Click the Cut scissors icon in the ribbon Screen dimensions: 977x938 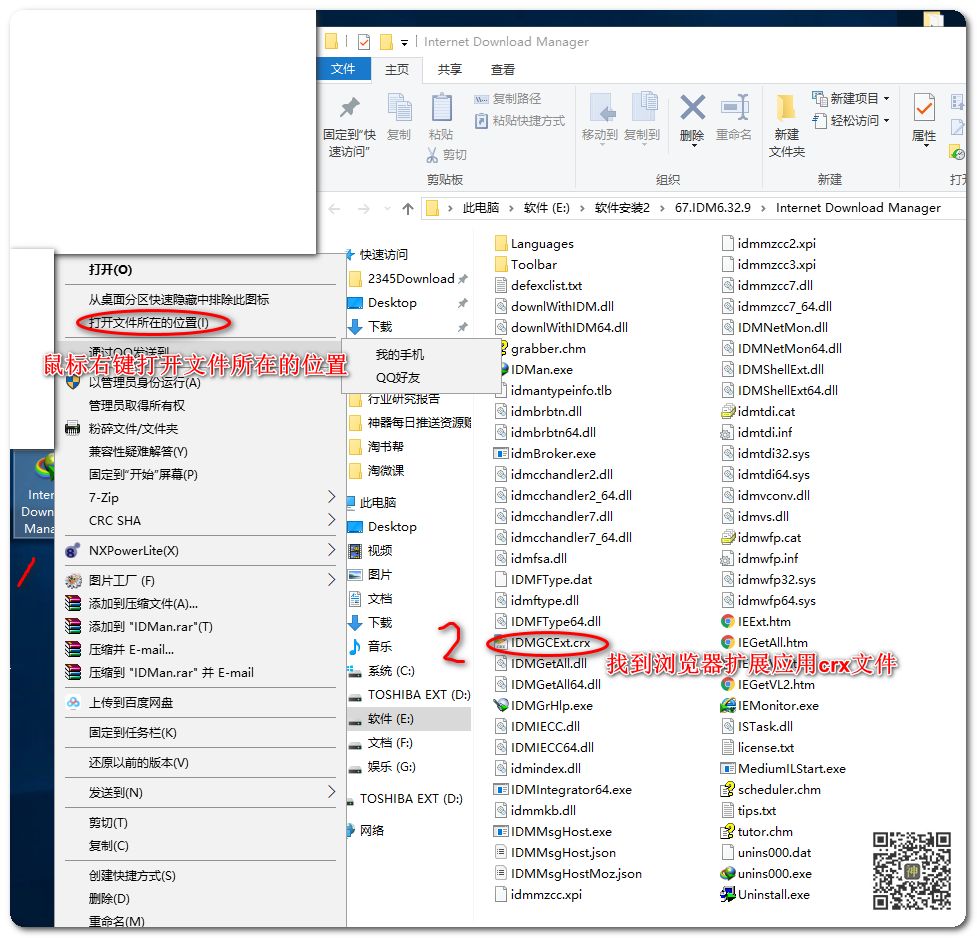pos(432,155)
